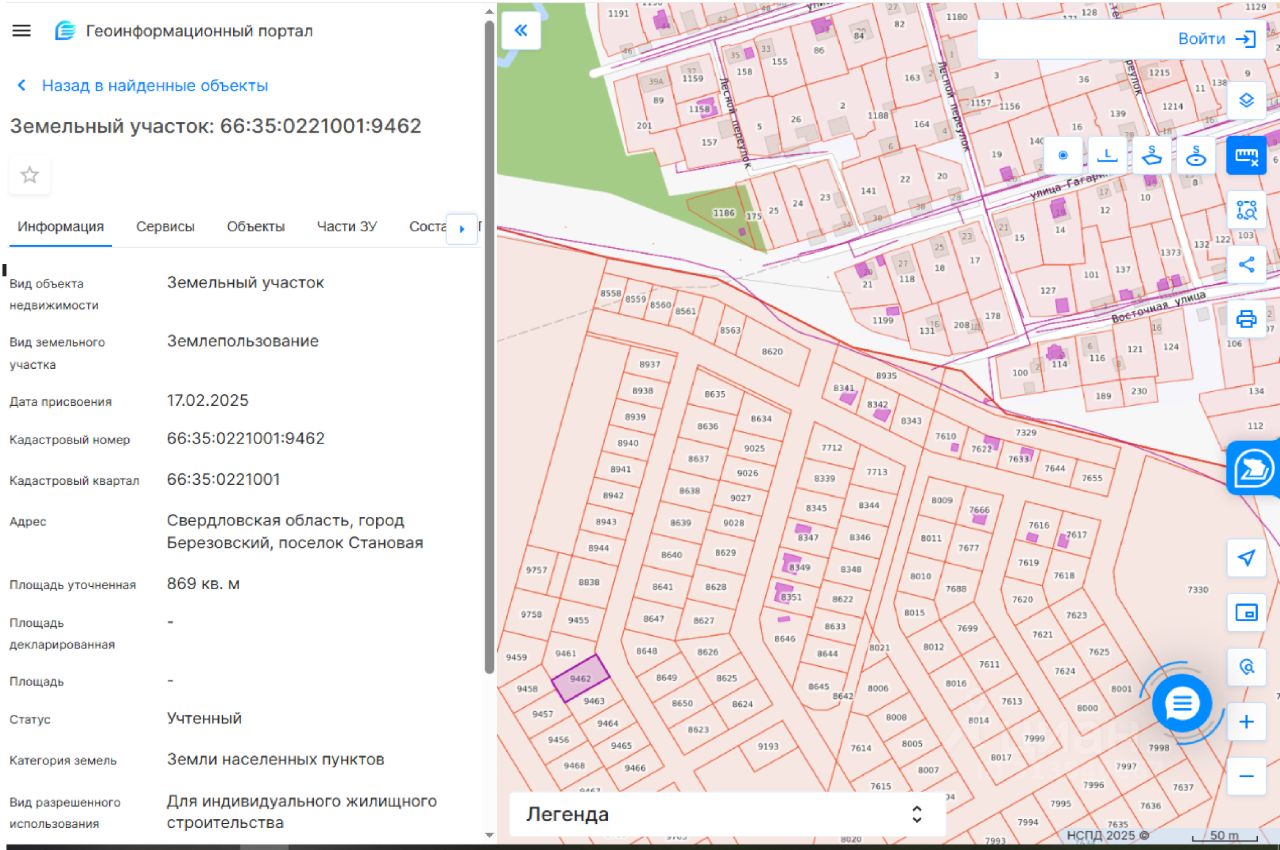Click parcel 7330 on the map

click(1198, 590)
